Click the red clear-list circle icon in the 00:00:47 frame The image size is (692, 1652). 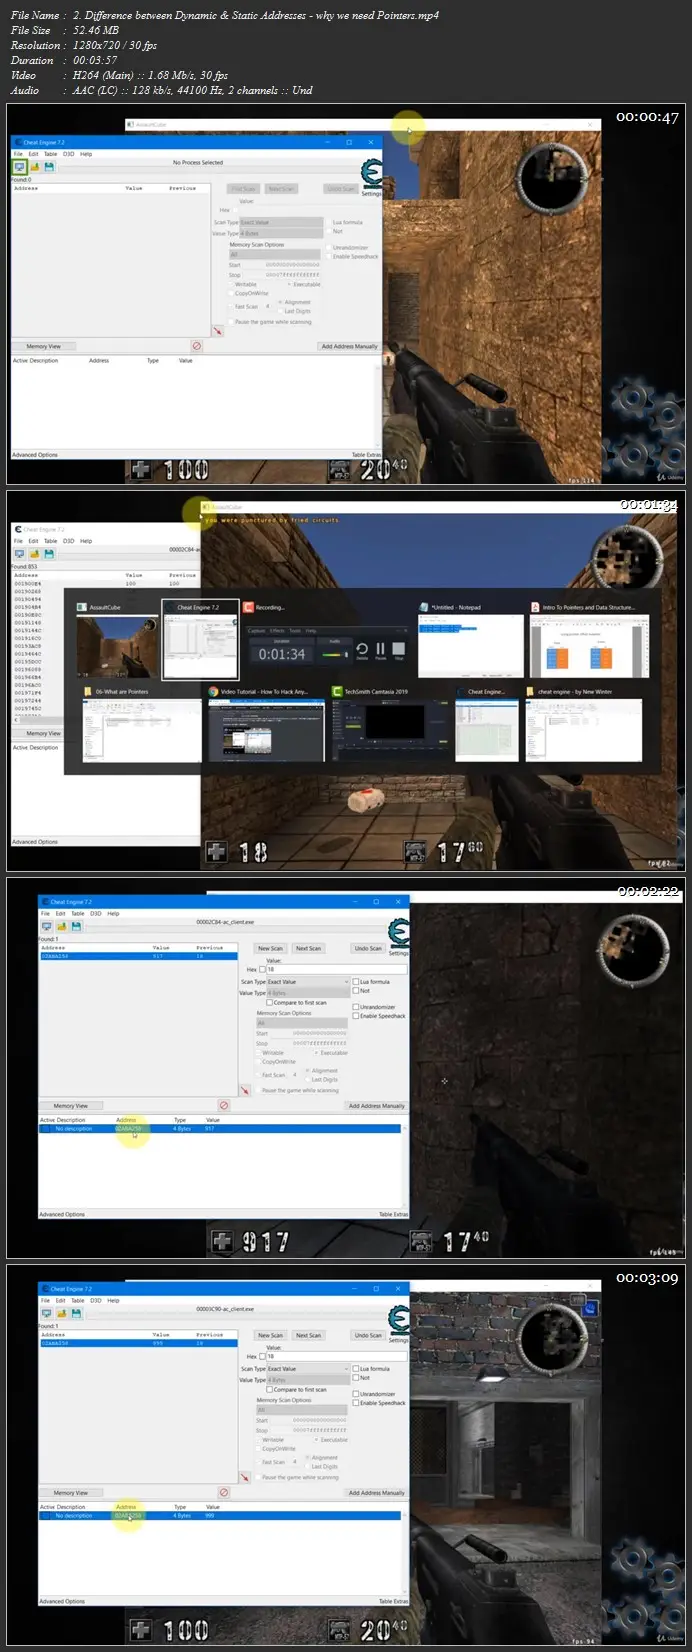click(196, 346)
